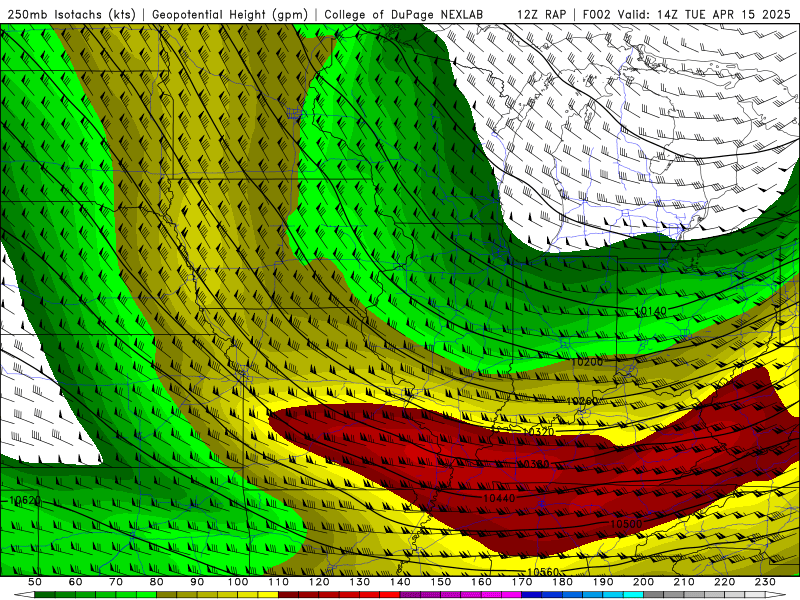Click the 110 value on the color scale
The width and height of the screenshot is (800, 600).
[279, 582]
